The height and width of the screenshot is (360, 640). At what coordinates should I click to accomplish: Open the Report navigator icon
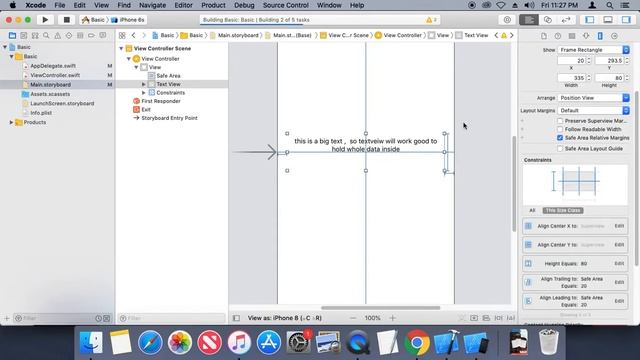102,36
